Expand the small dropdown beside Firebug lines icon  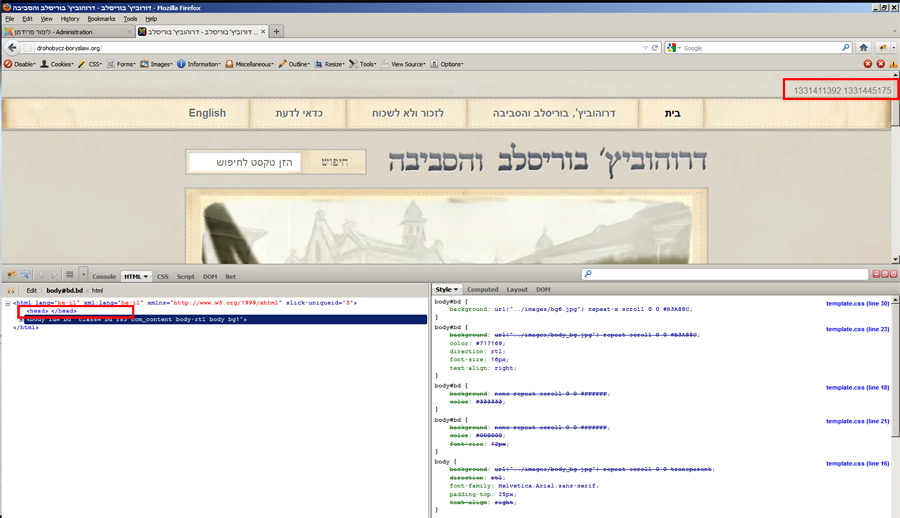(83, 275)
